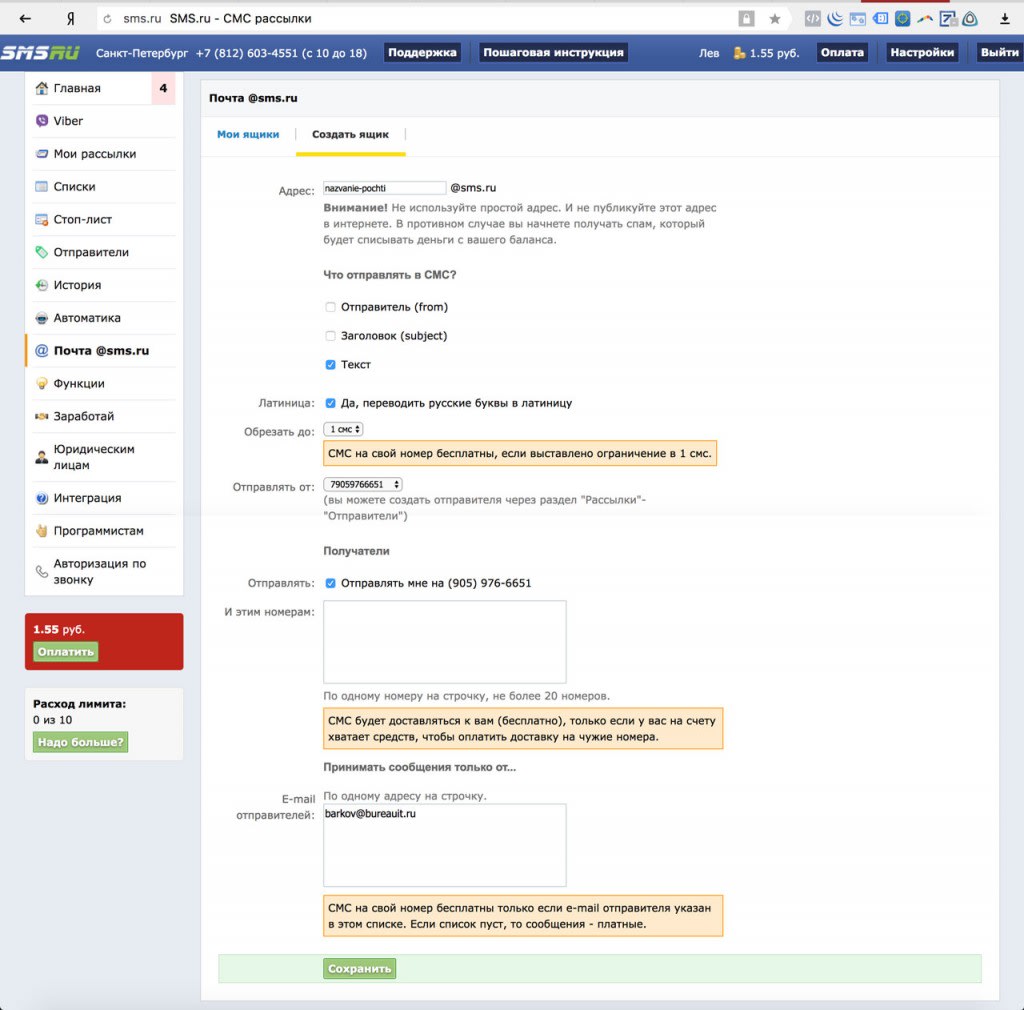This screenshot has height=1010, width=1024.
Task: Click the phone number +7 (812) 603-4551
Action: [x=246, y=53]
